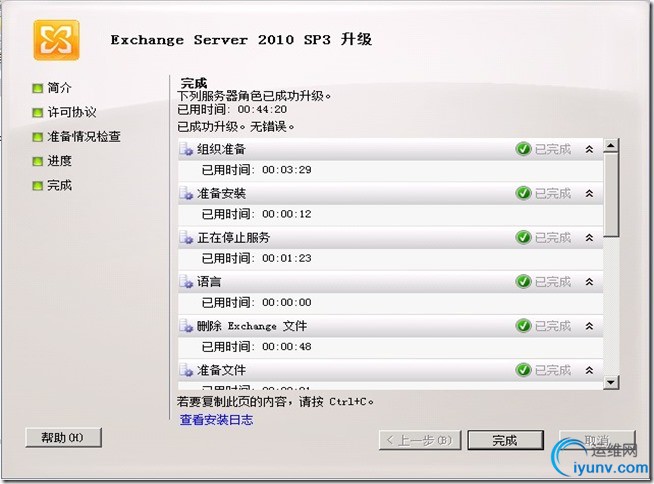Click green checkmark in 删除 Exchange 文件 row
654x484 pixels.
(x=523, y=326)
